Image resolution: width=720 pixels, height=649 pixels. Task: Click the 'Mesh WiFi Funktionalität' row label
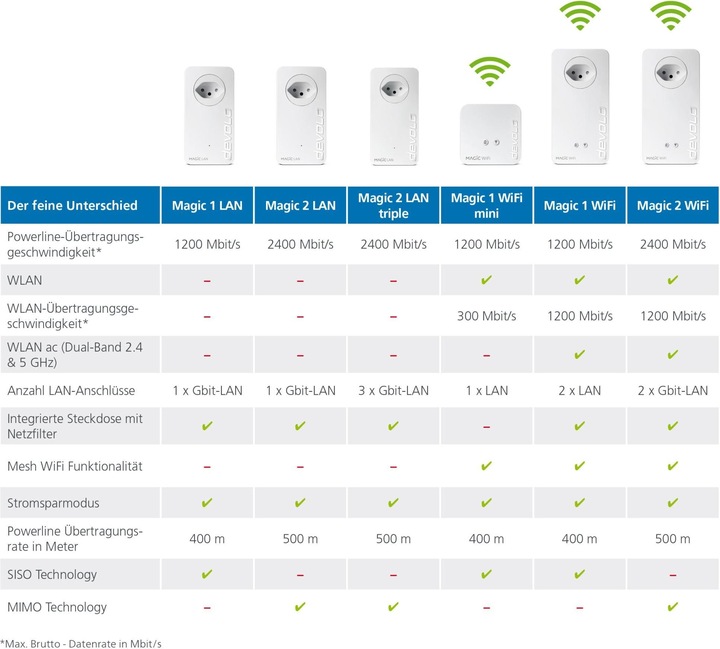pos(75,466)
